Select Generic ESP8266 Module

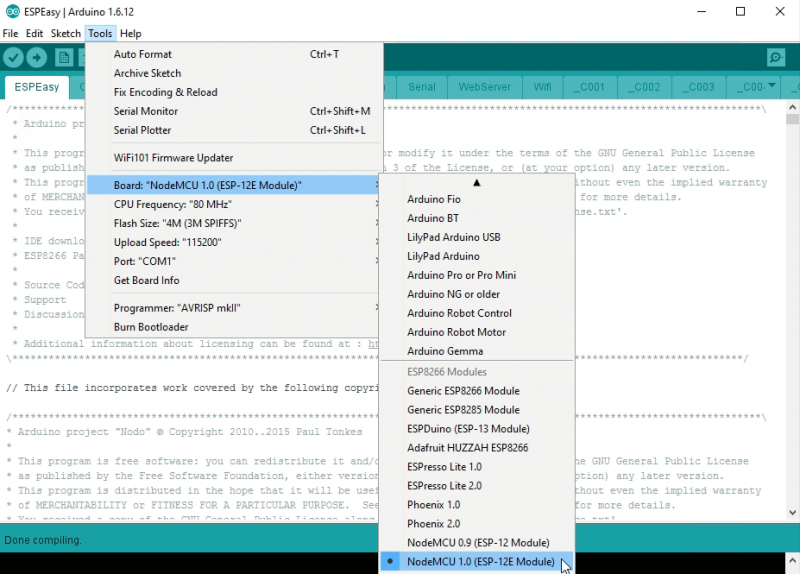[x=477, y=391]
